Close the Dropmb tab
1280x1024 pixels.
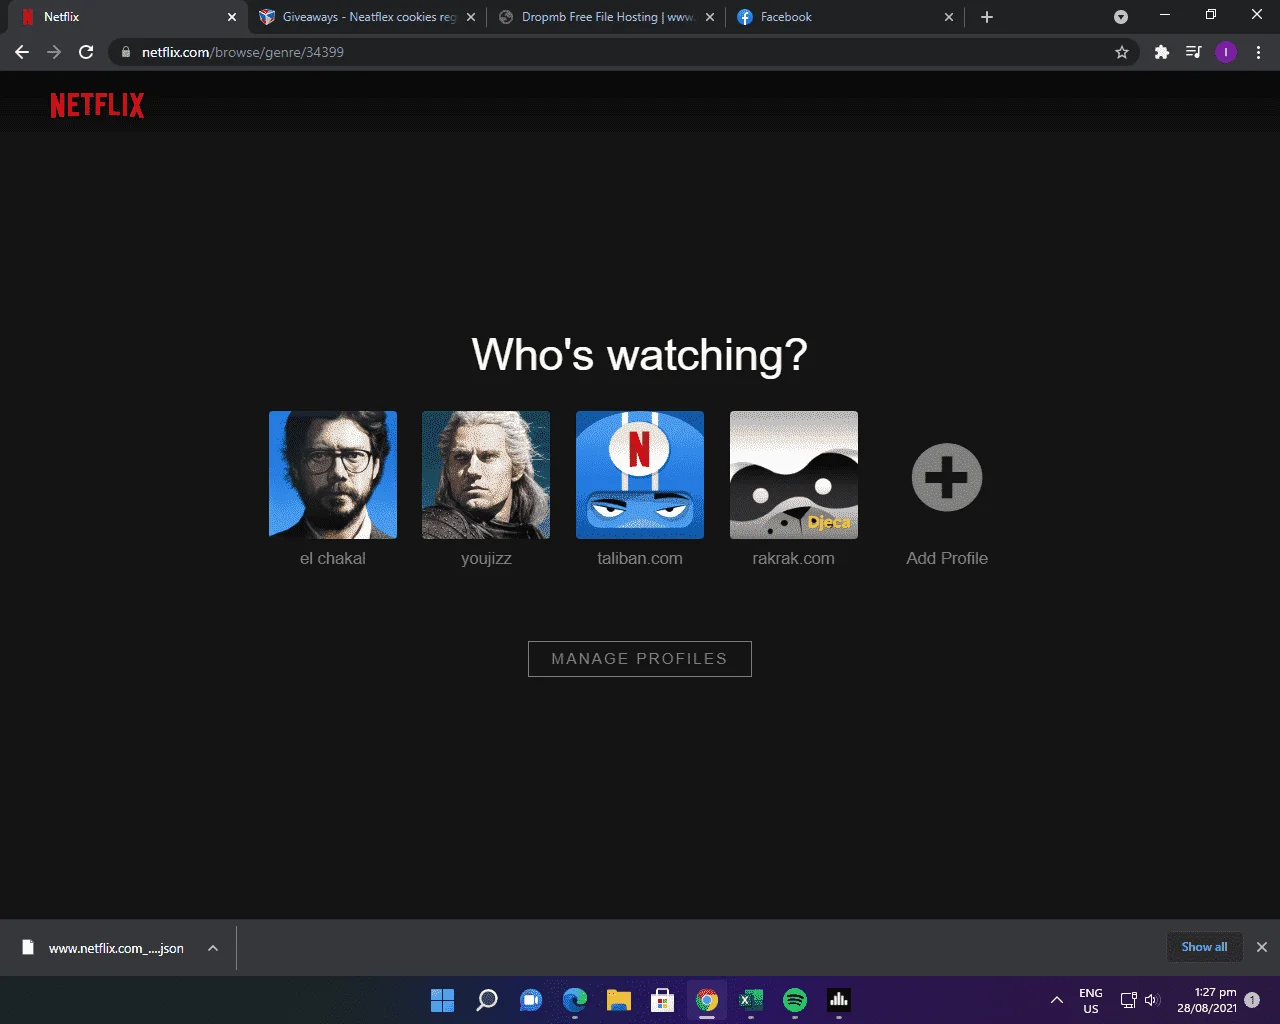click(x=710, y=17)
